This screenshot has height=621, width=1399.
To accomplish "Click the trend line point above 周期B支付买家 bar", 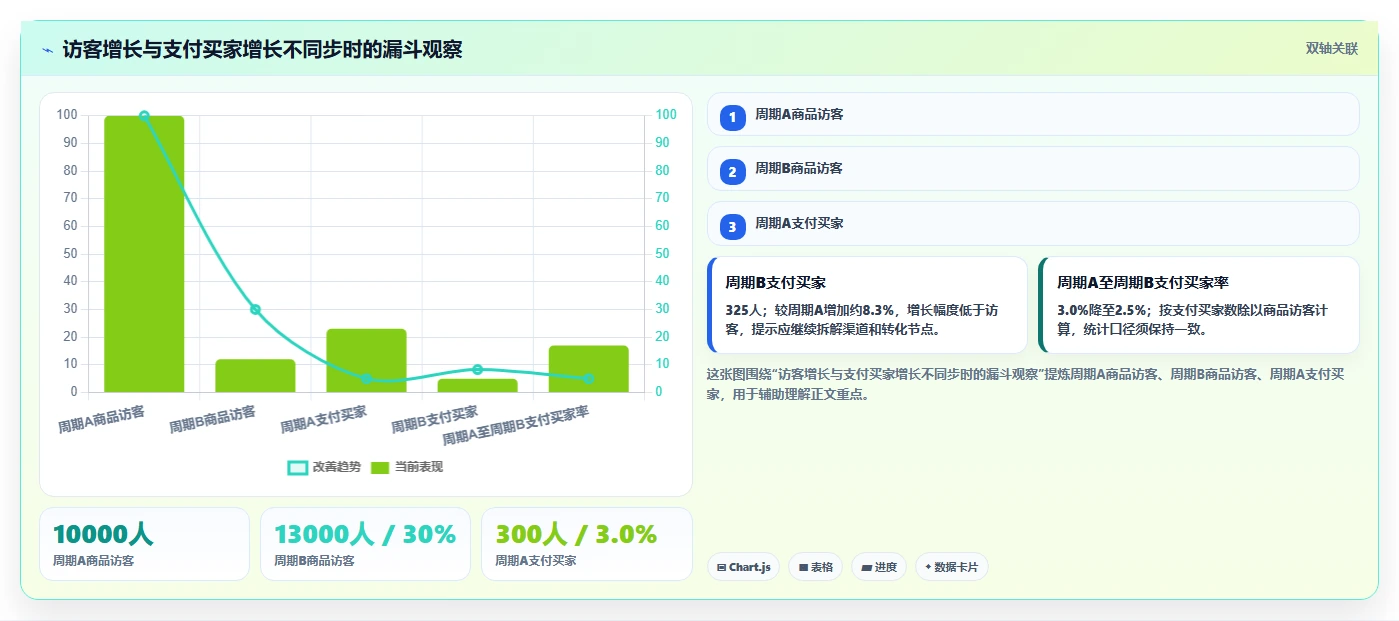I will click(477, 370).
